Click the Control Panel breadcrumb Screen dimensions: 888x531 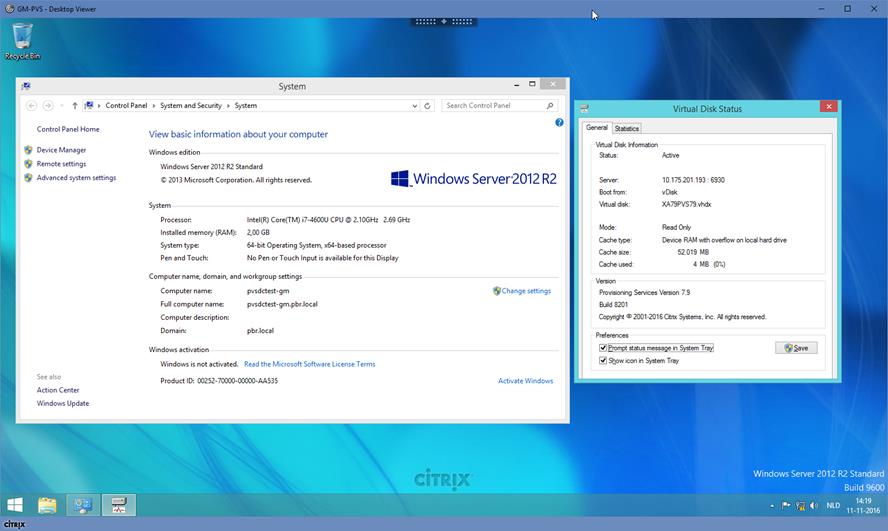pyautogui.click(x=126, y=105)
